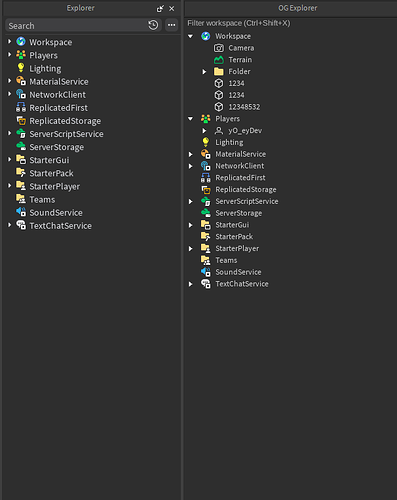Expand Players in the Explorer panel
The image size is (397, 500).
tap(9, 55)
